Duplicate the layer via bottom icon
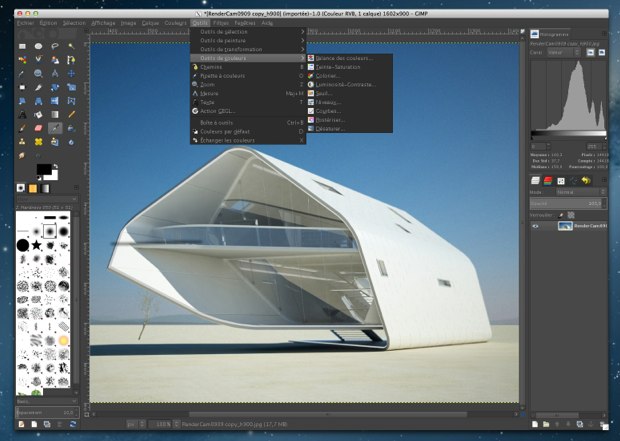The image size is (620, 441). pyautogui.click(x=579, y=424)
